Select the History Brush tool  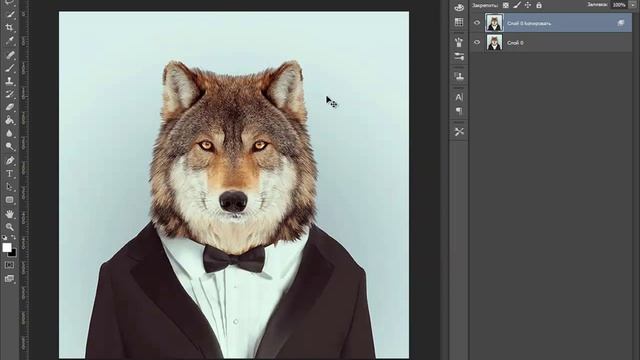coord(10,94)
